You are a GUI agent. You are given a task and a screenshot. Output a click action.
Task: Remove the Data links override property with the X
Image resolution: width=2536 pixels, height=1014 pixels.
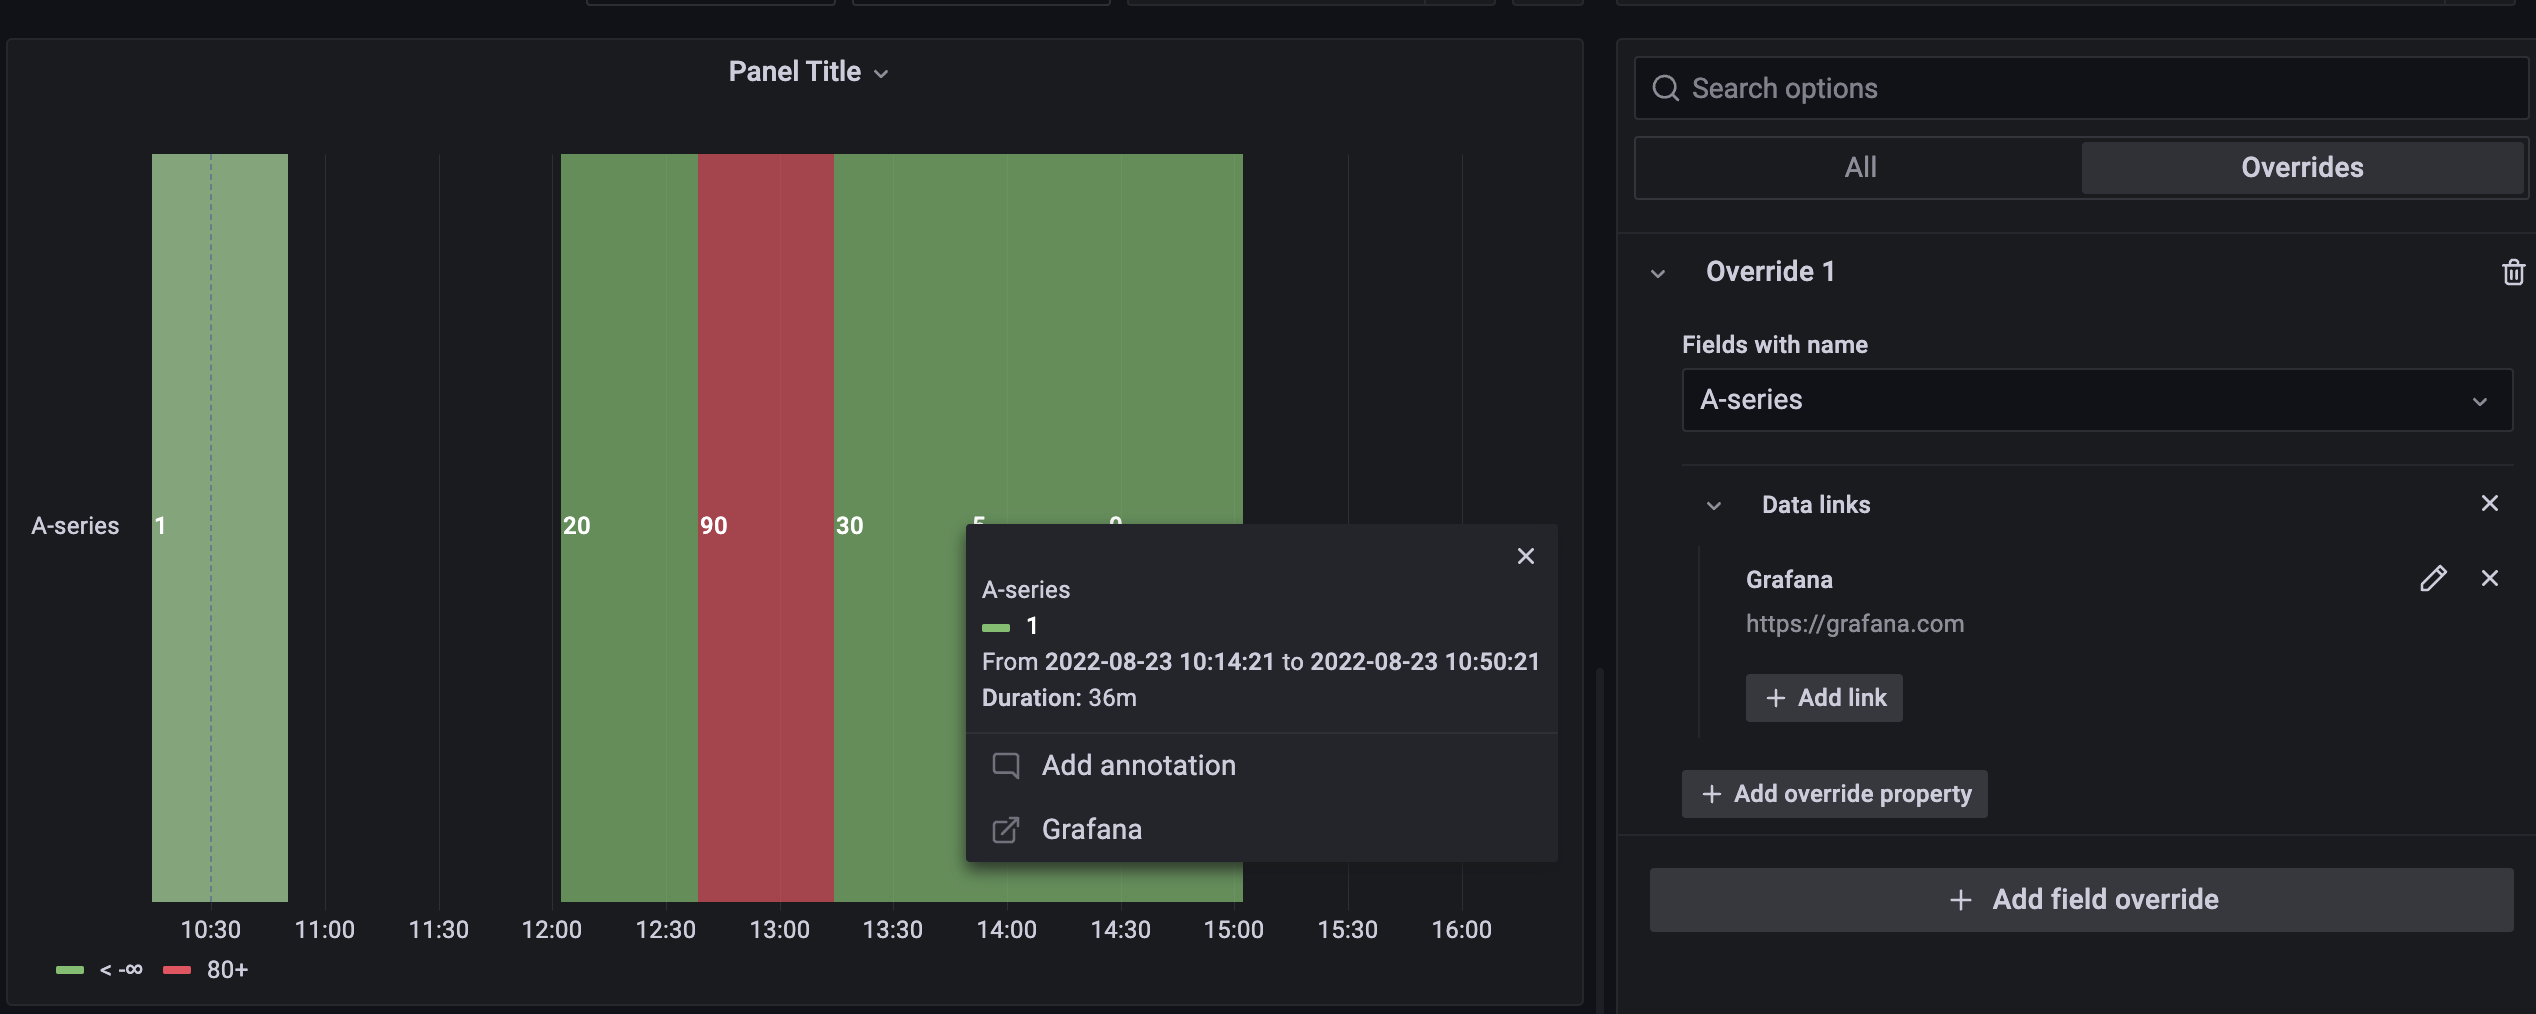point(2489,504)
